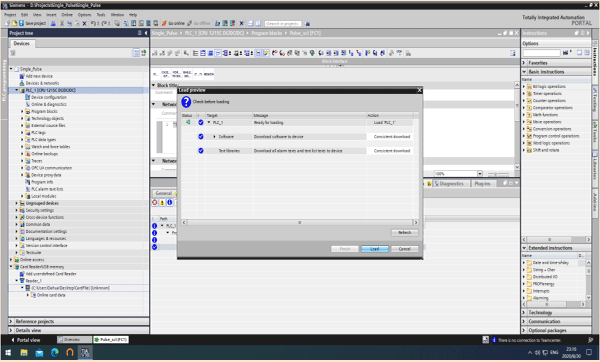Viewport: 600px width, 362px height.
Task: Open the Edit menu
Action: [x=24, y=15]
